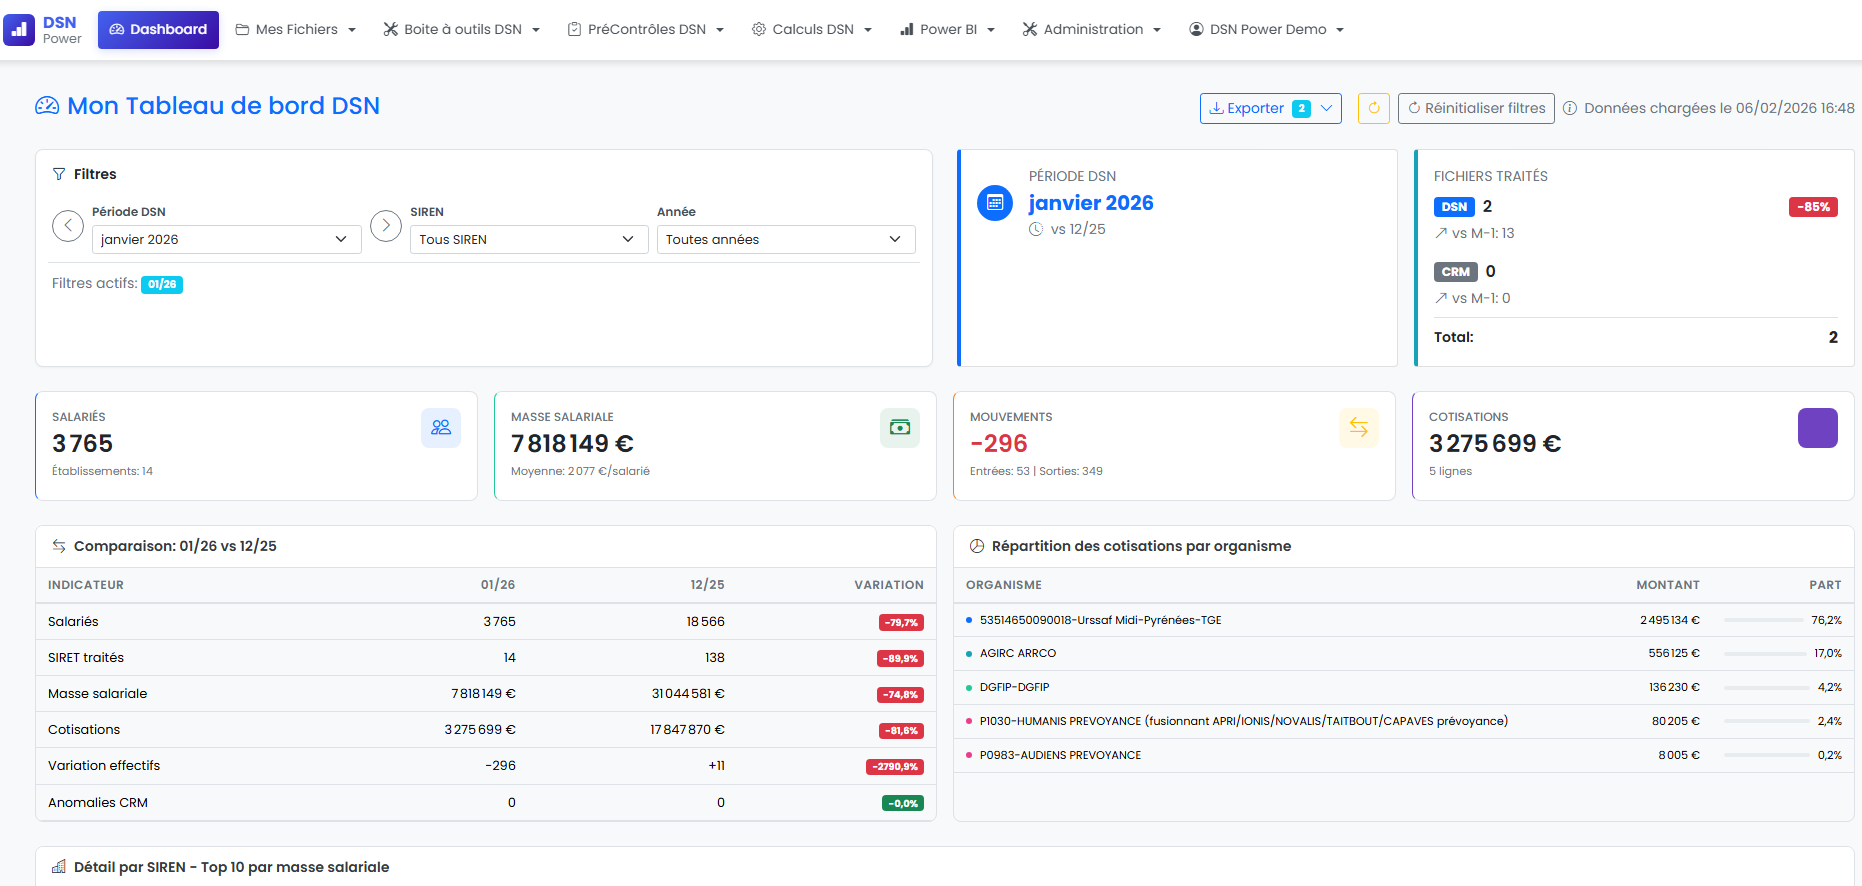The image size is (1862, 886).
Task: Open the SIREN filter dropdown
Action: coord(528,240)
